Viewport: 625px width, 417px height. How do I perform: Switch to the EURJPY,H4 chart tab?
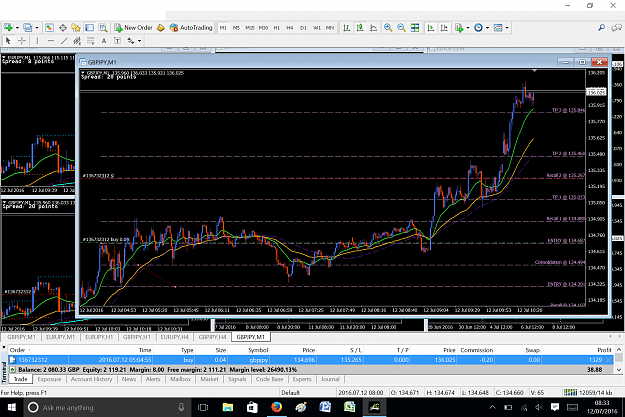(175, 337)
